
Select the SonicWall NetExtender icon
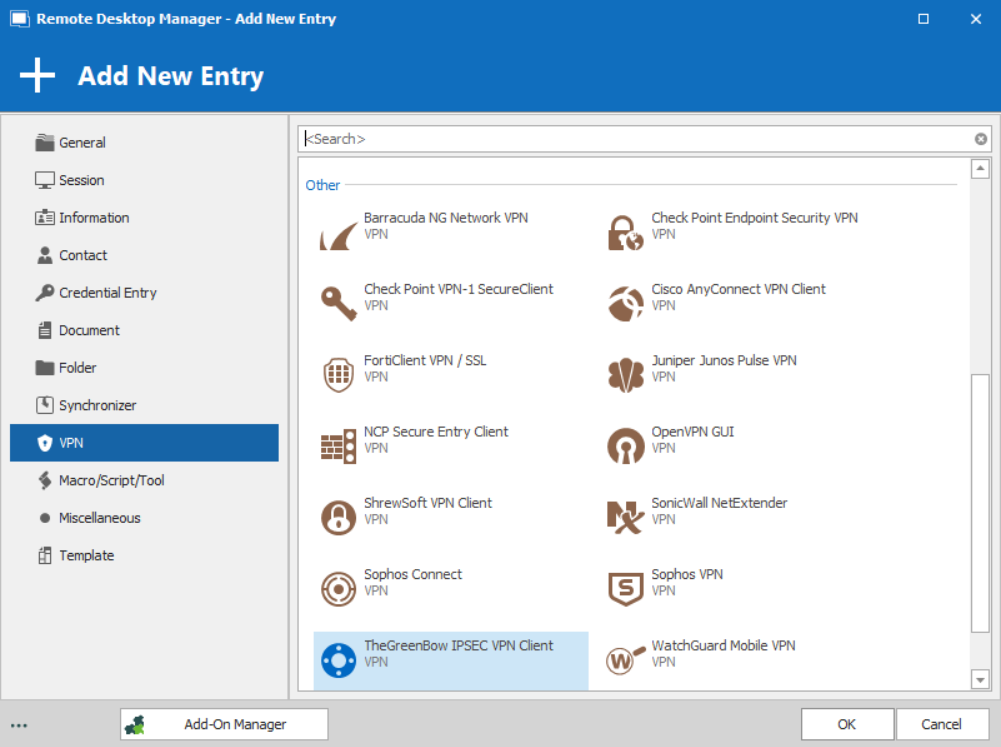(626, 517)
